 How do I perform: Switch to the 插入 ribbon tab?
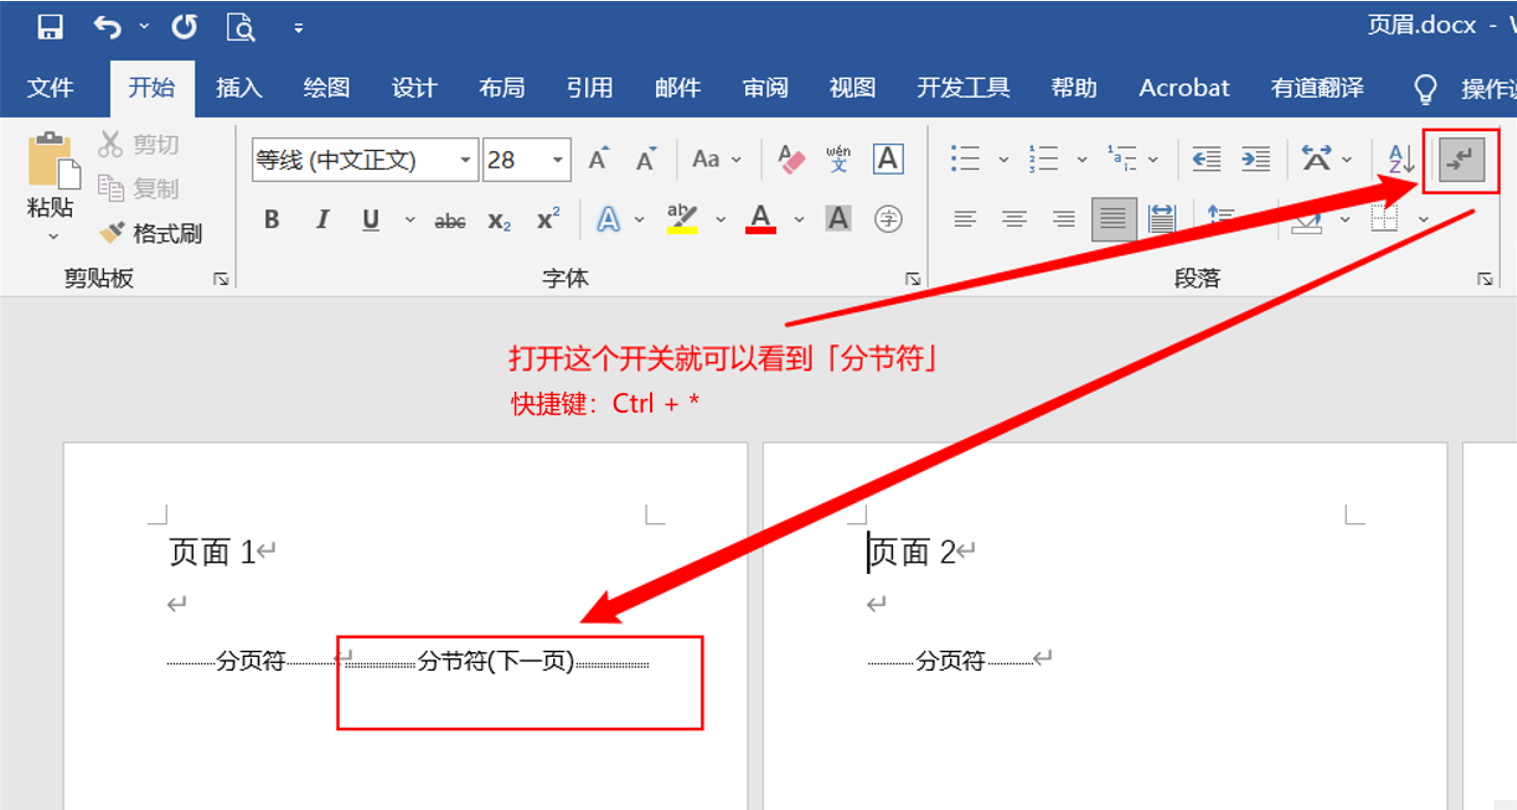tap(239, 88)
